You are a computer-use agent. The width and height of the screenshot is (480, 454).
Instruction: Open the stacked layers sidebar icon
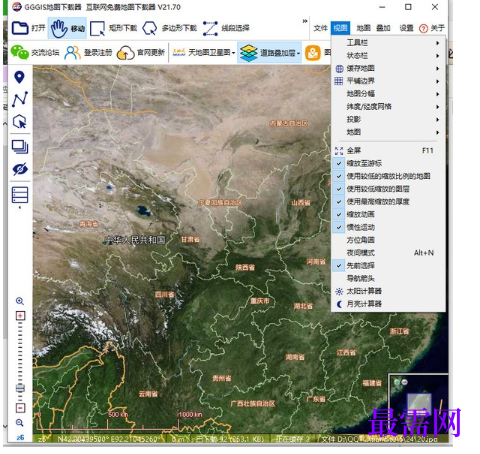pos(20,147)
